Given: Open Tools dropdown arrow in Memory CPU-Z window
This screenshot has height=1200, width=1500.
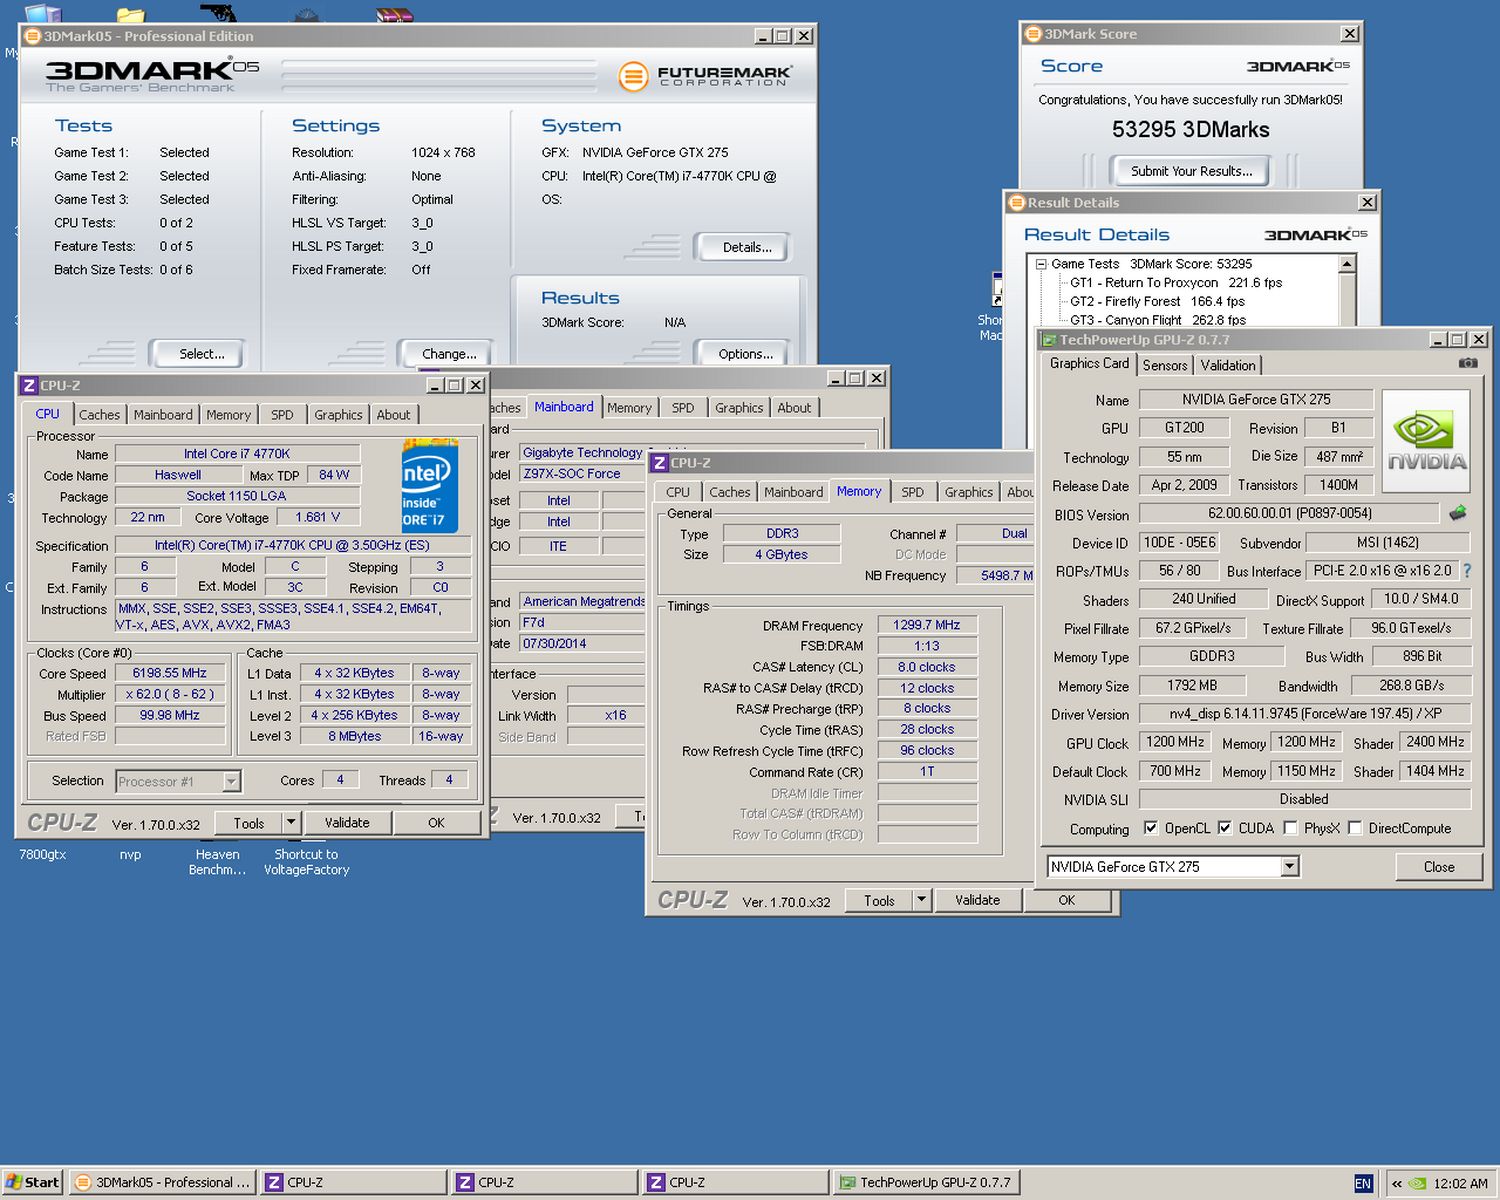Looking at the screenshot, I should click(921, 900).
